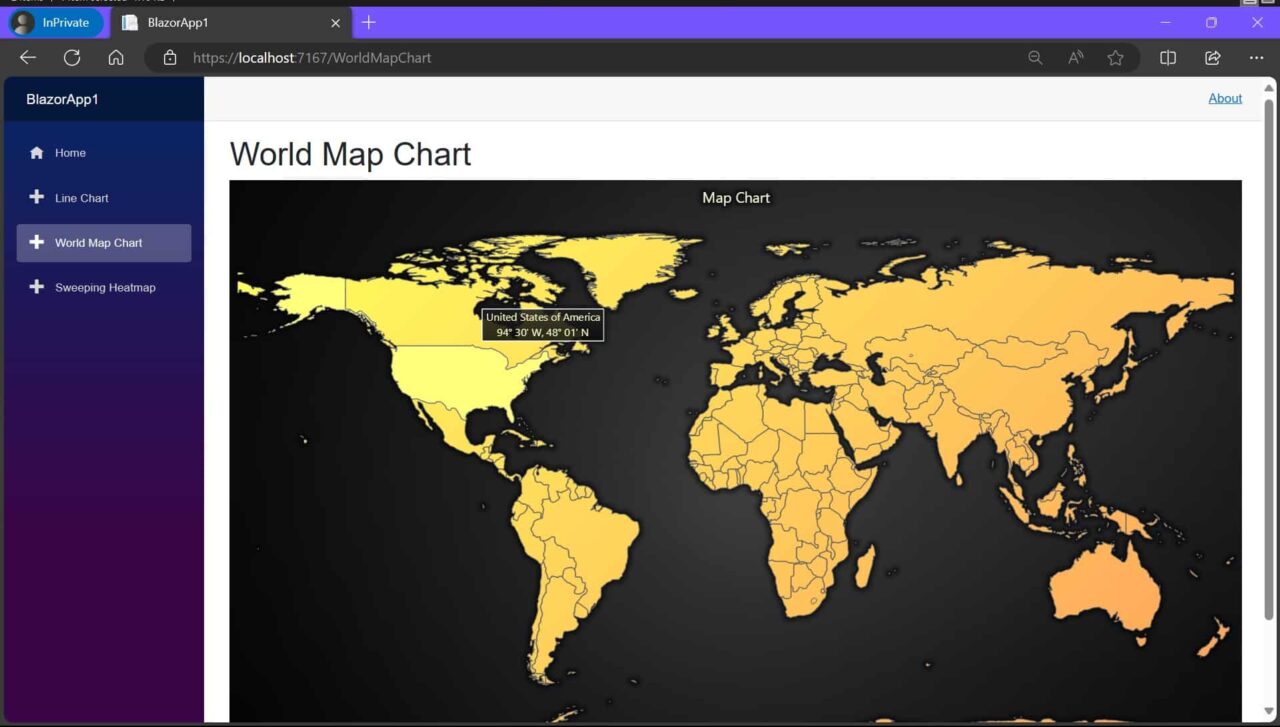
Task: Click the zoom magnifier icon in address bar
Action: click(x=1035, y=58)
